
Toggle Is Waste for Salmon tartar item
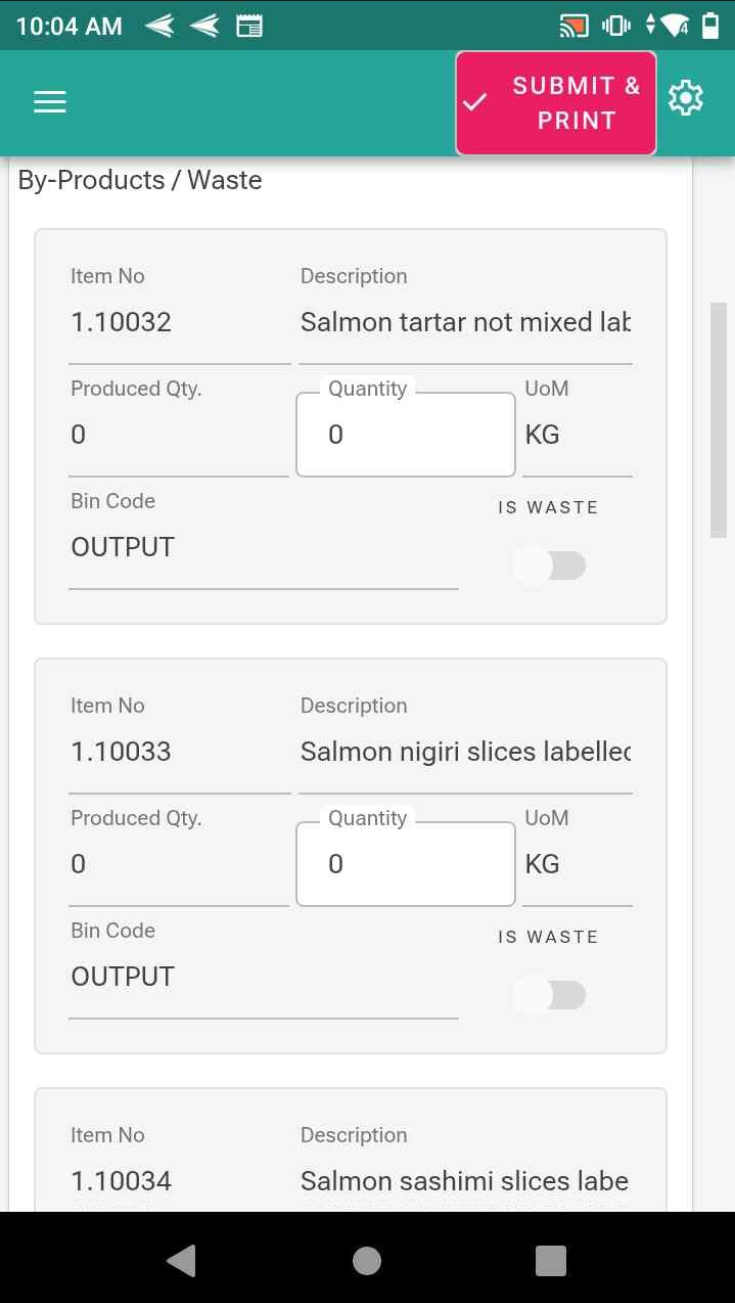(x=548, y=566)
